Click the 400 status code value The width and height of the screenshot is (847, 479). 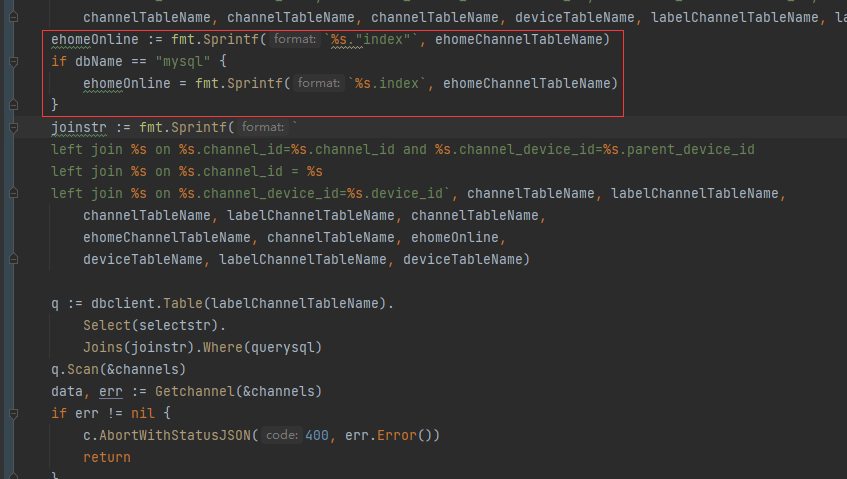(x=317, y=435)
